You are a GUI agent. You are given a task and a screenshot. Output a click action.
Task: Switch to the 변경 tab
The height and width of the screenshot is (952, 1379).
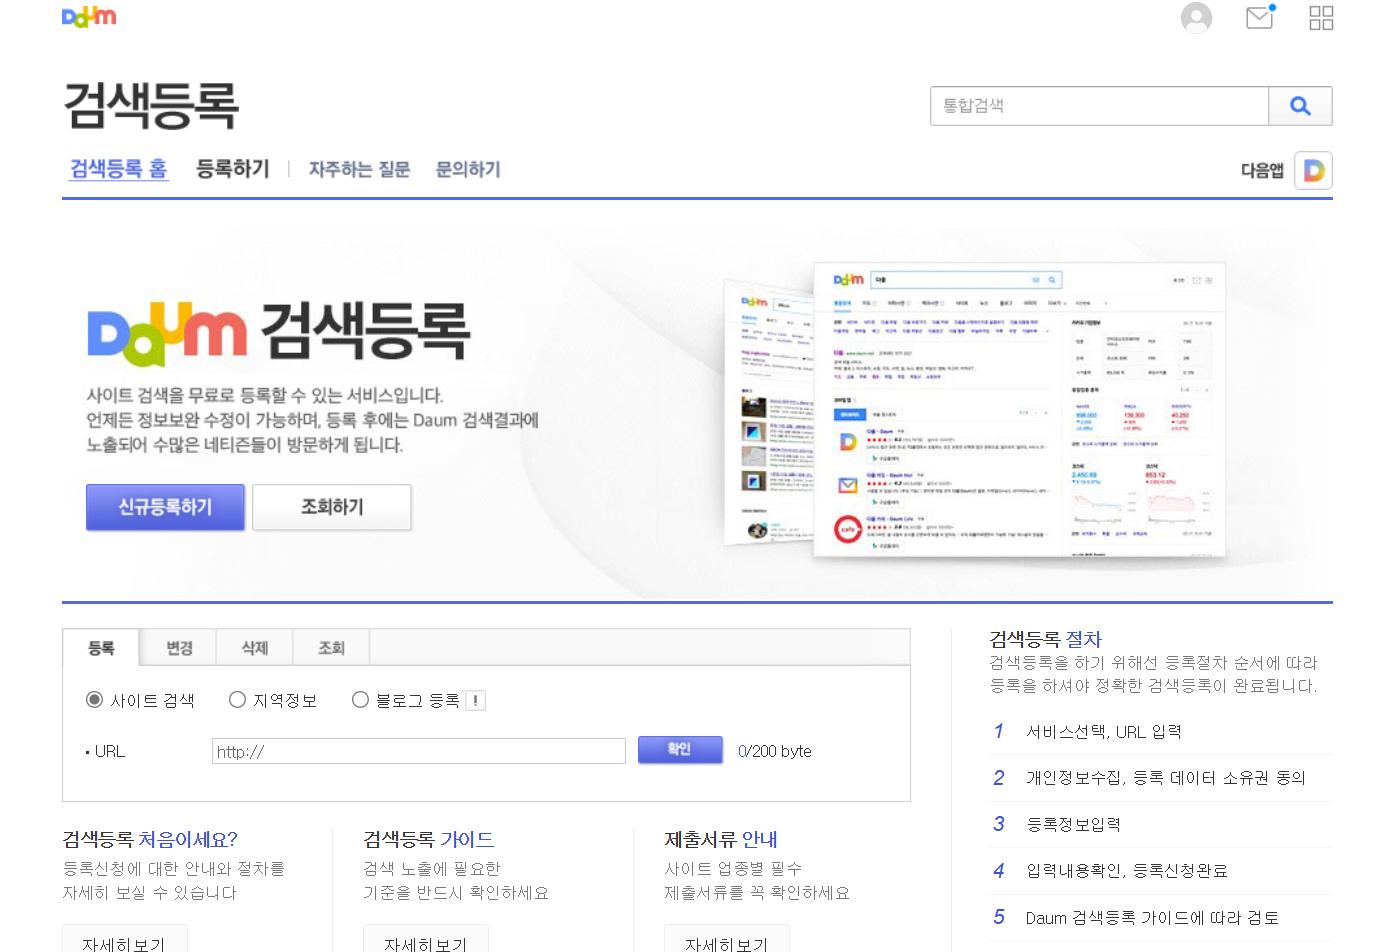(179, 648)
